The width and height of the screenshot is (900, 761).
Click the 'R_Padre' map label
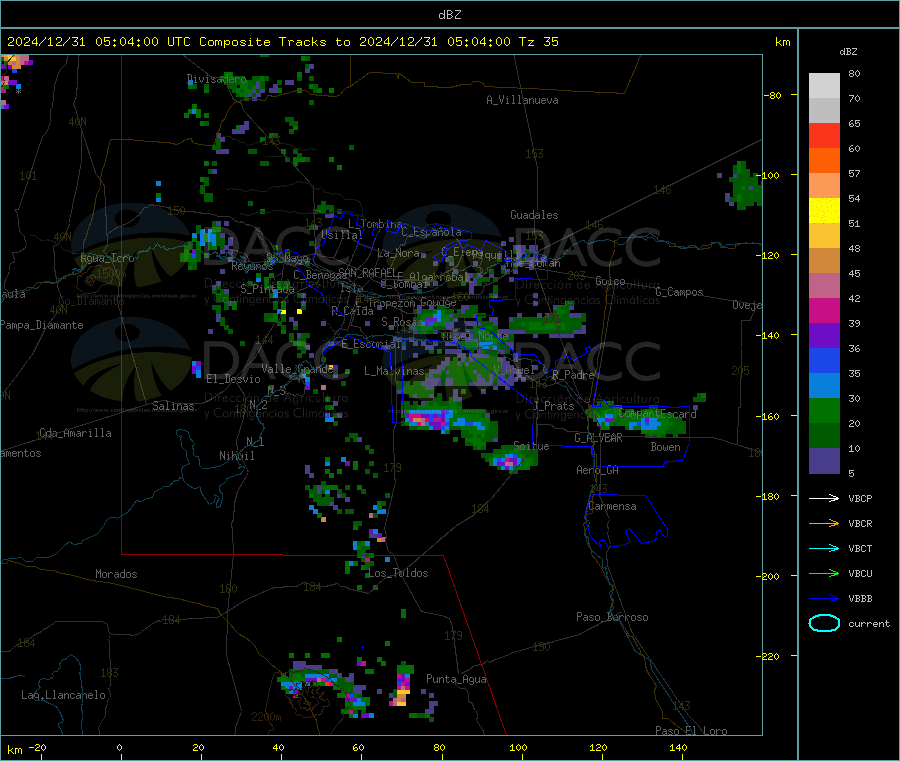(573, 375)
